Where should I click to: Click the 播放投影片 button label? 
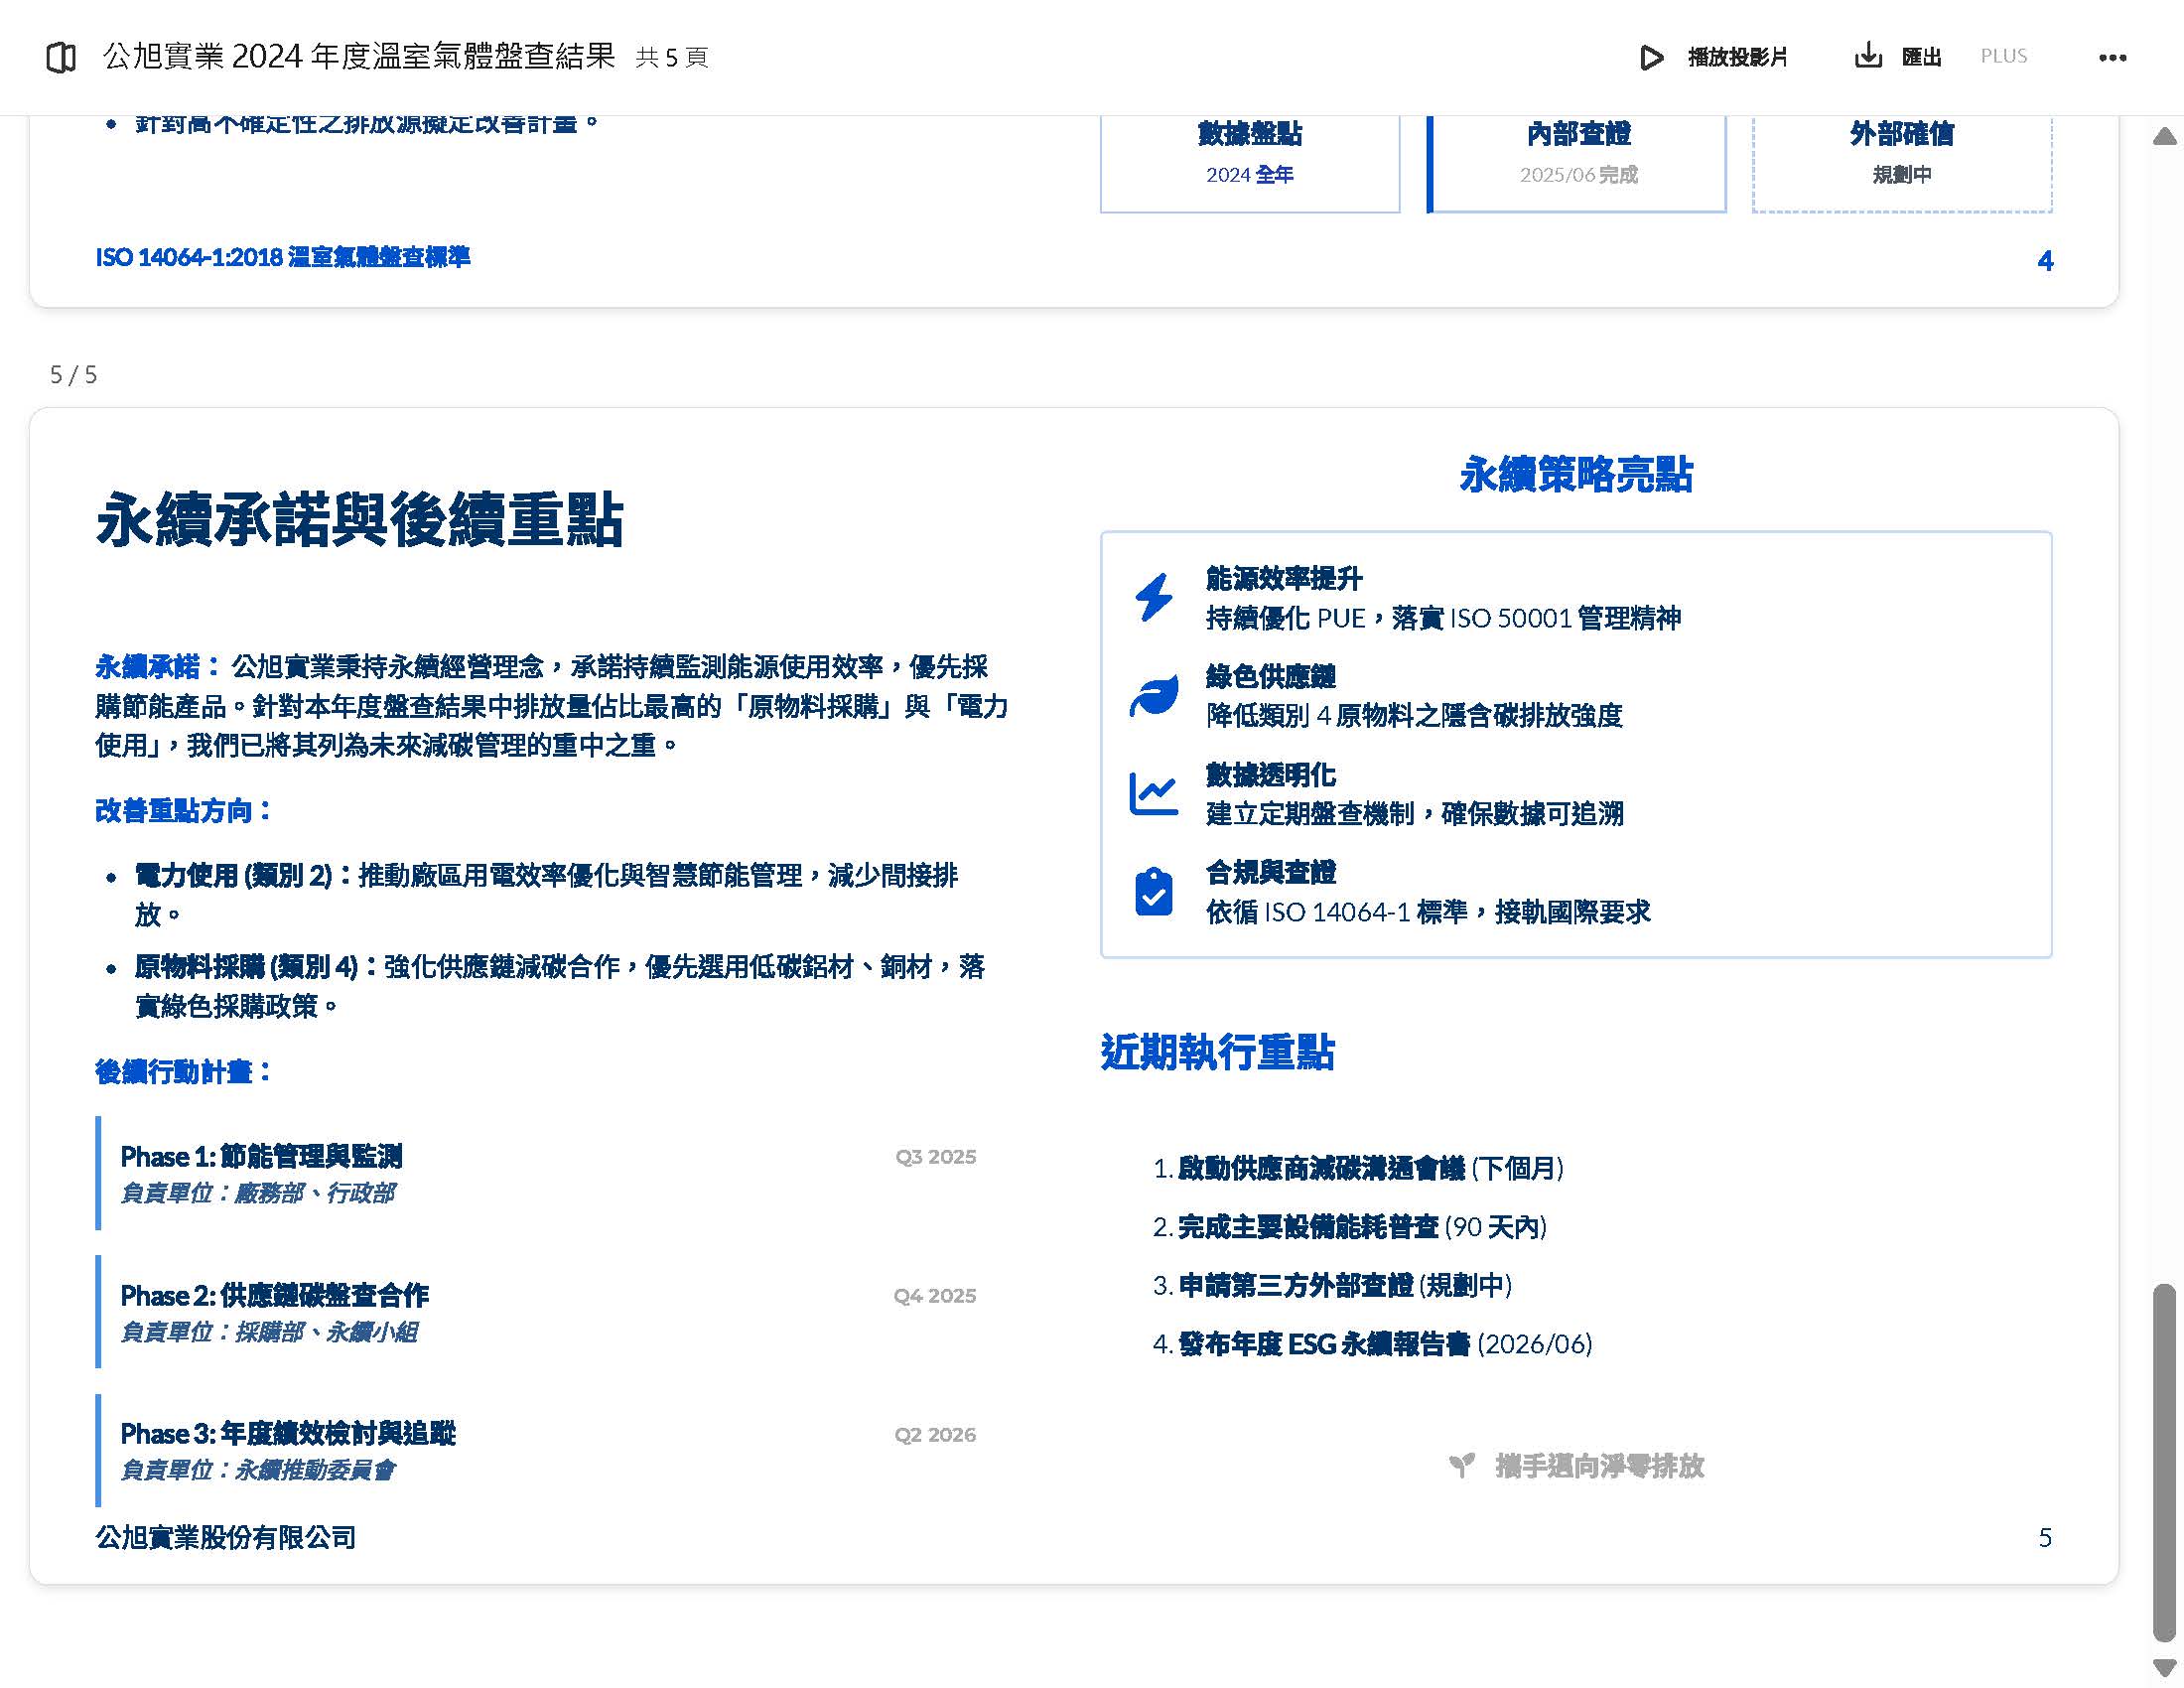coord(1737,57)
